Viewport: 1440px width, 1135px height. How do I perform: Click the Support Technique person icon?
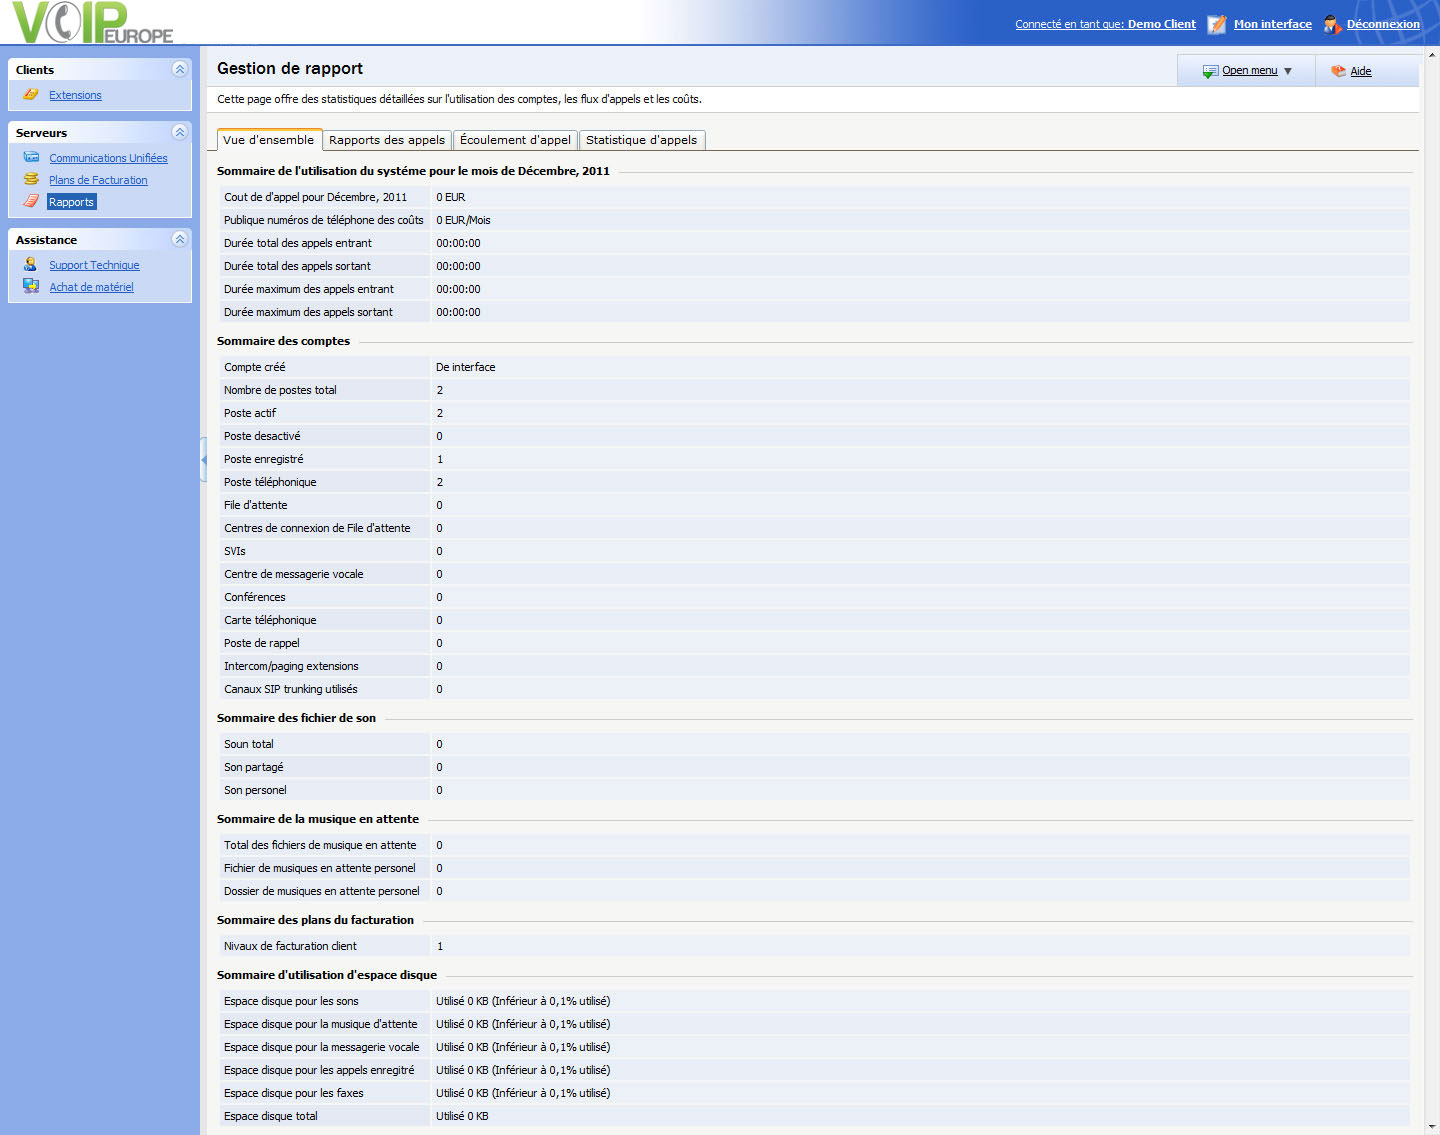[31, 265]
